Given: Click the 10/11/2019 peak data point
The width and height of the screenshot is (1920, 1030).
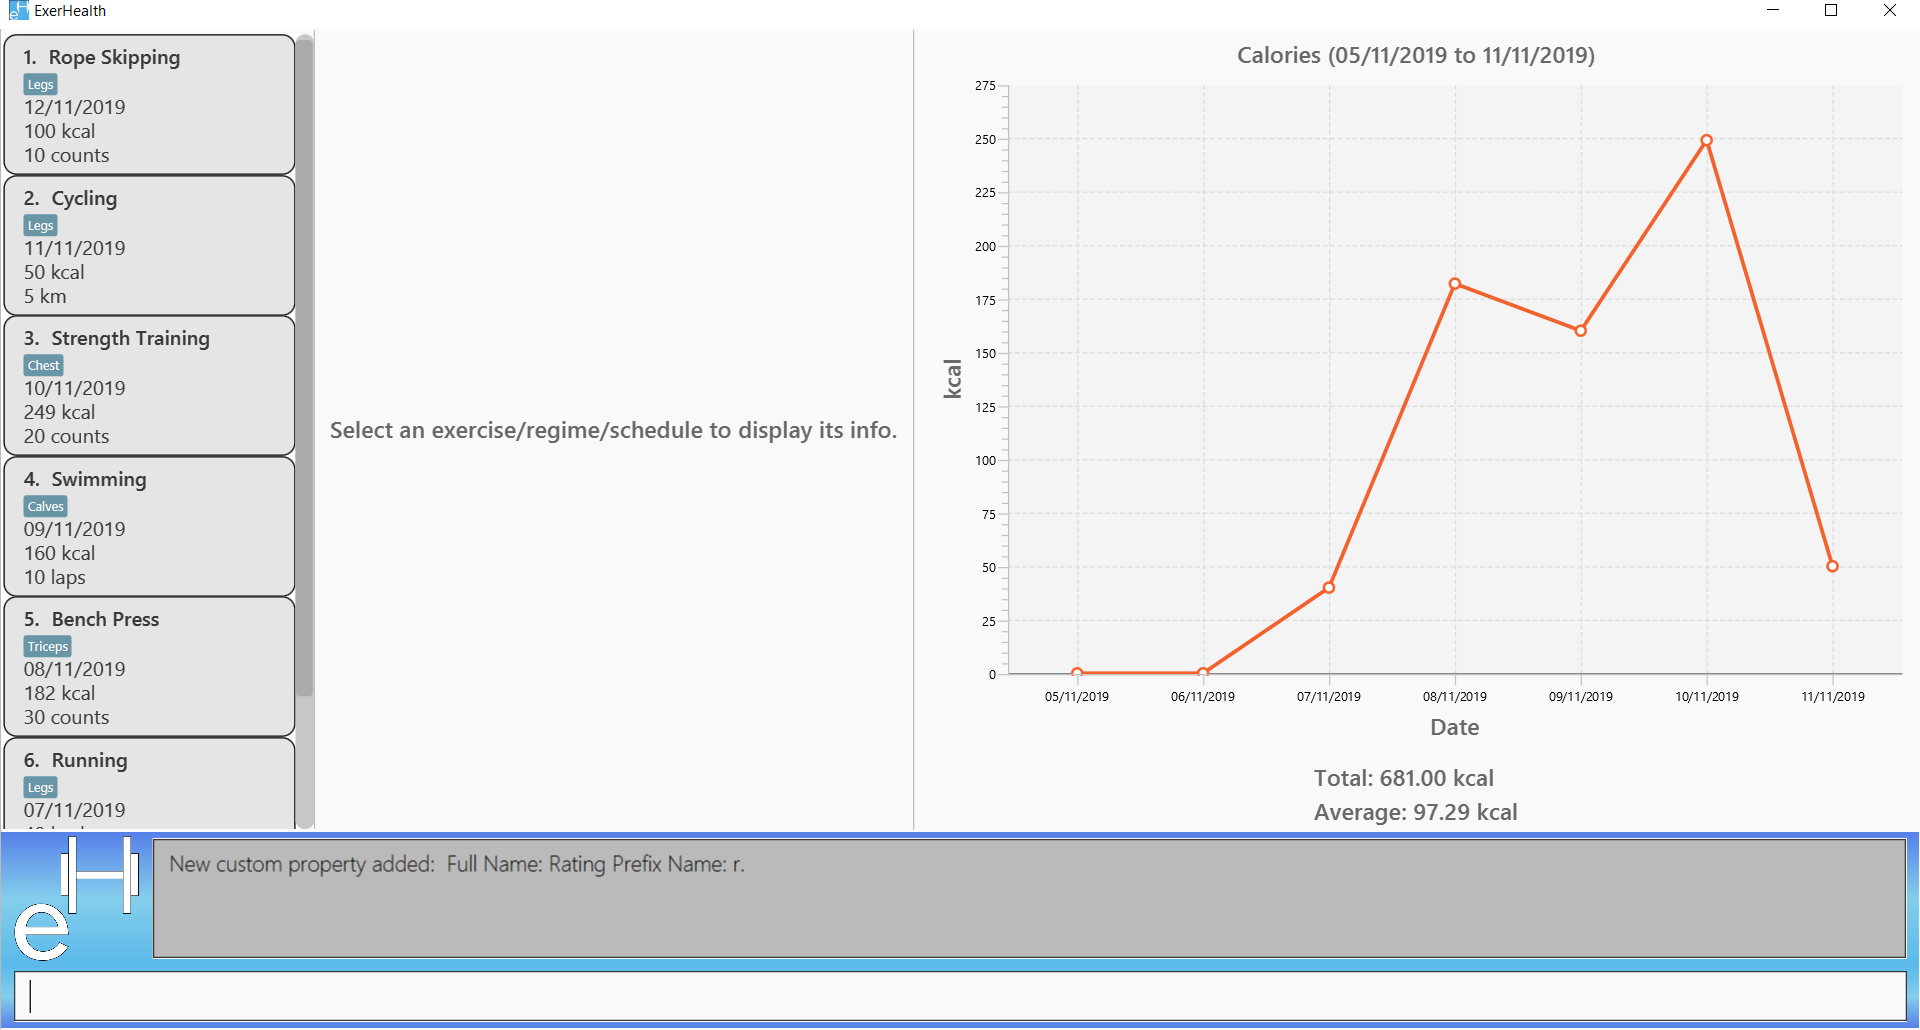Looking at the screenshot, I should 1706,141.
